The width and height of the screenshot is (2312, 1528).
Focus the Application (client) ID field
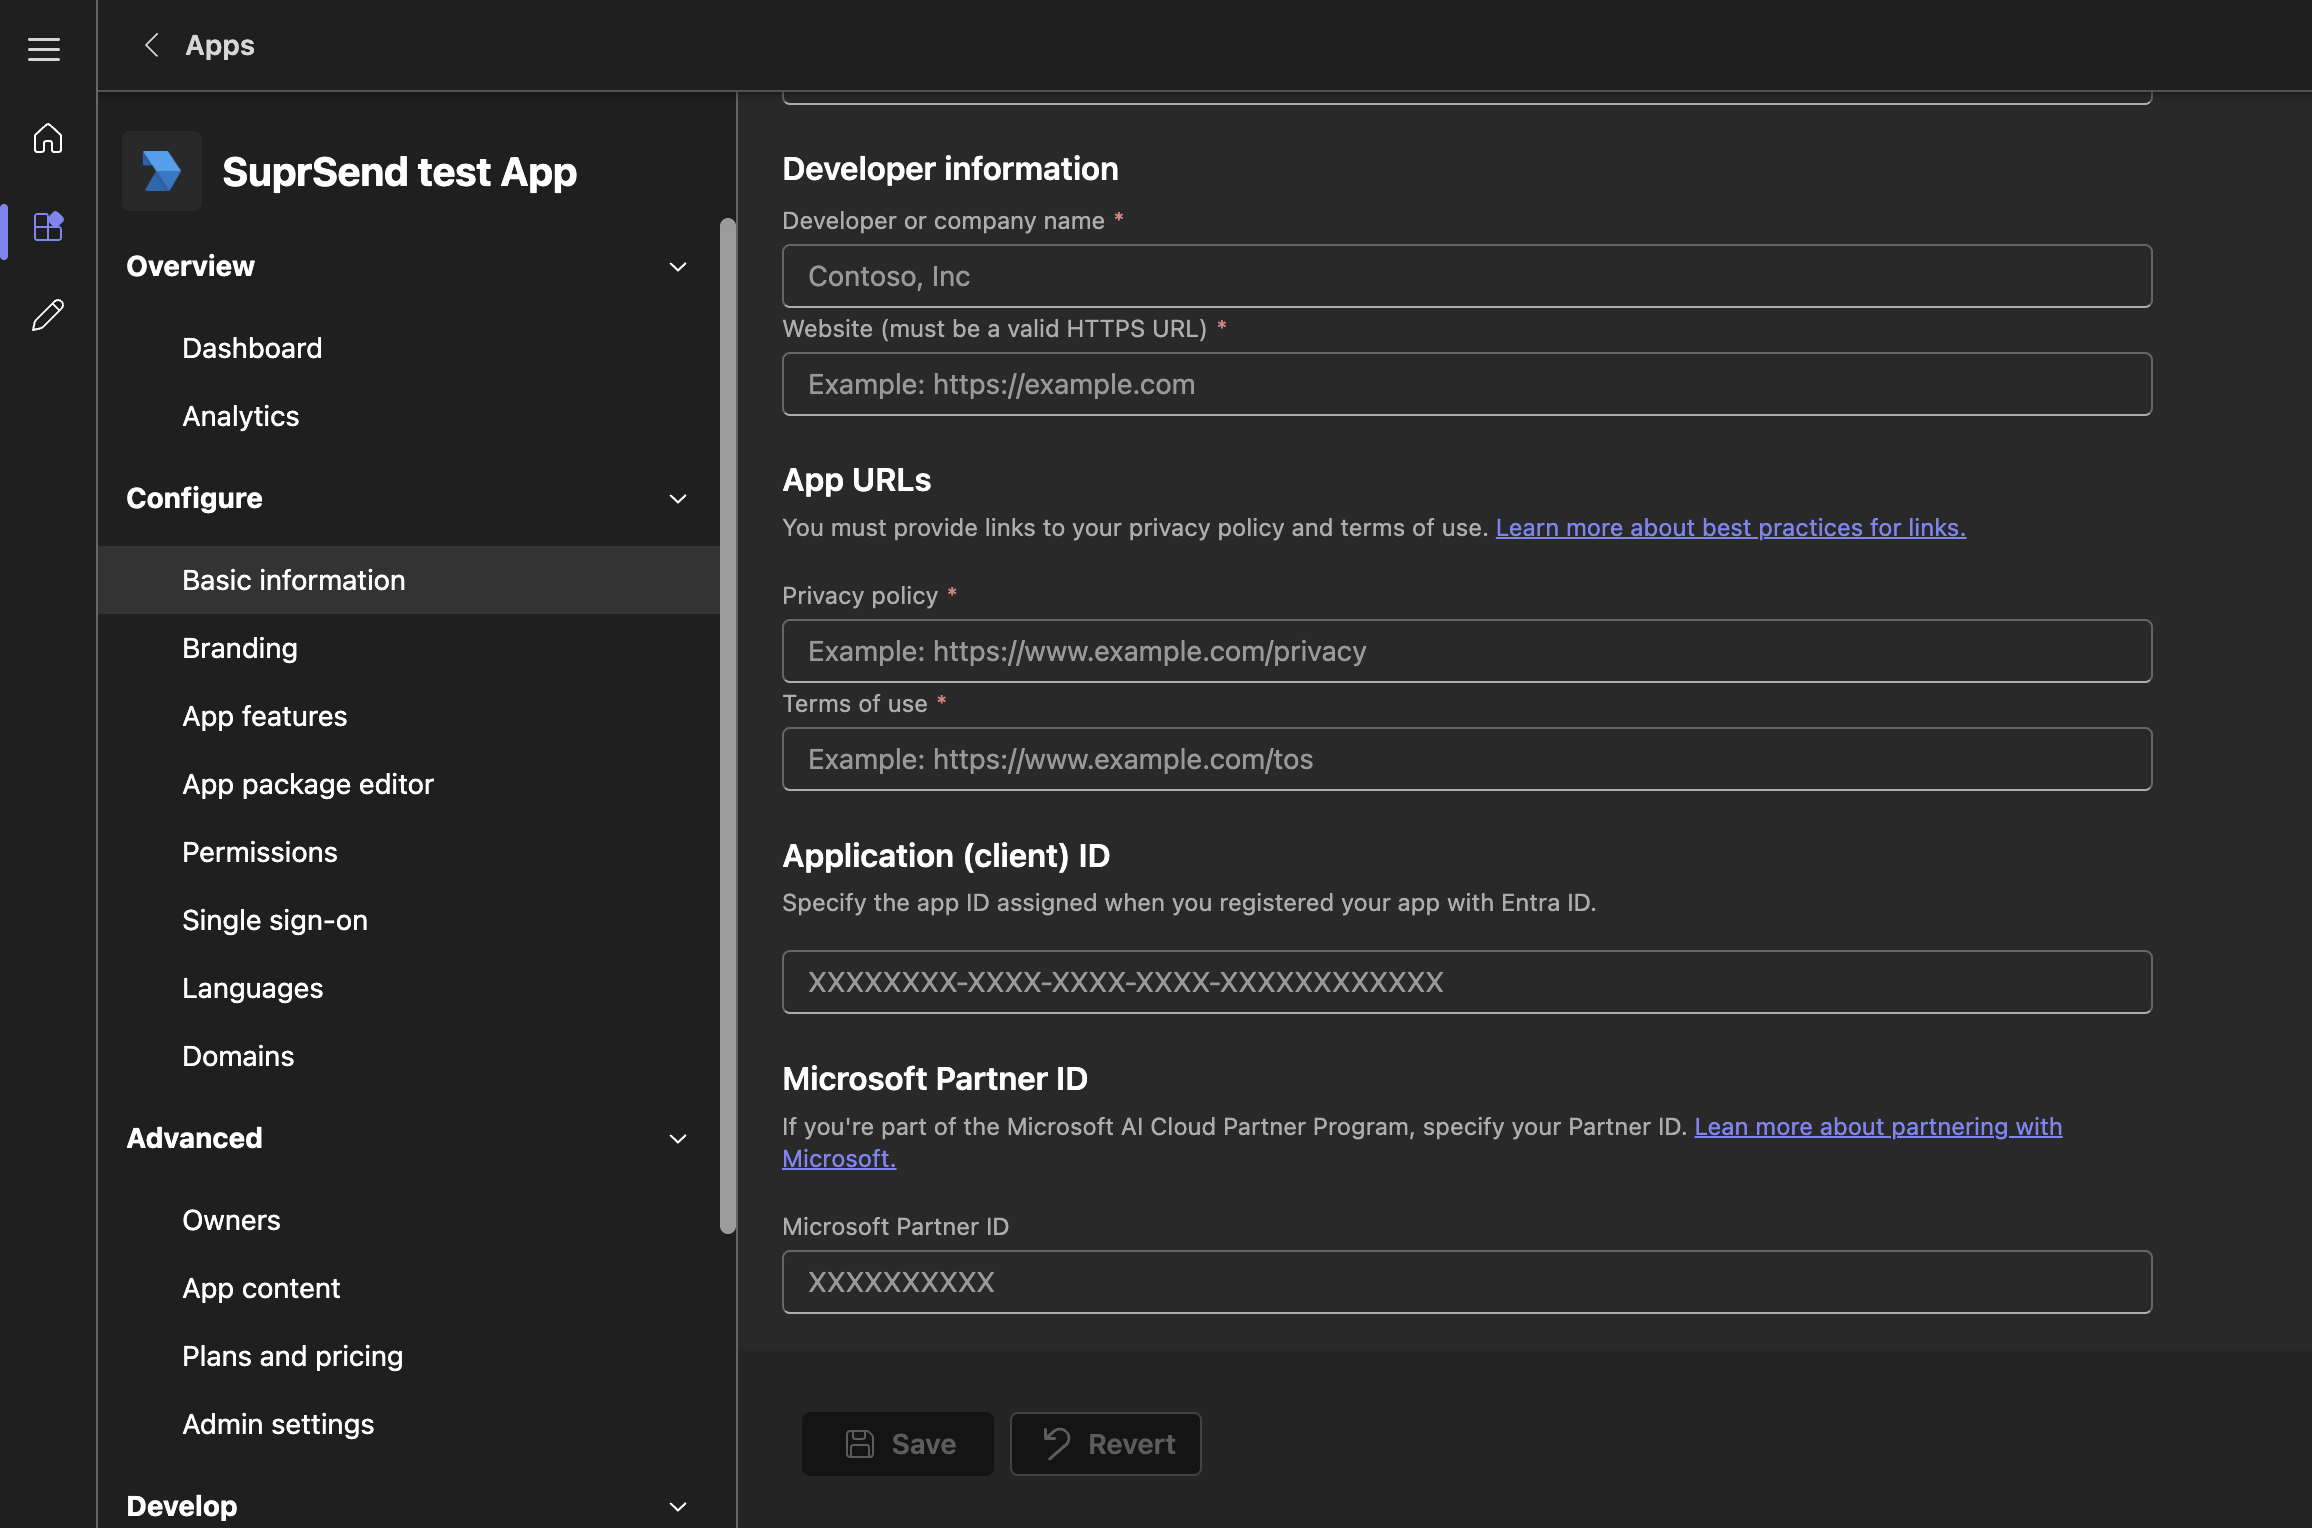coord(1466,982)
